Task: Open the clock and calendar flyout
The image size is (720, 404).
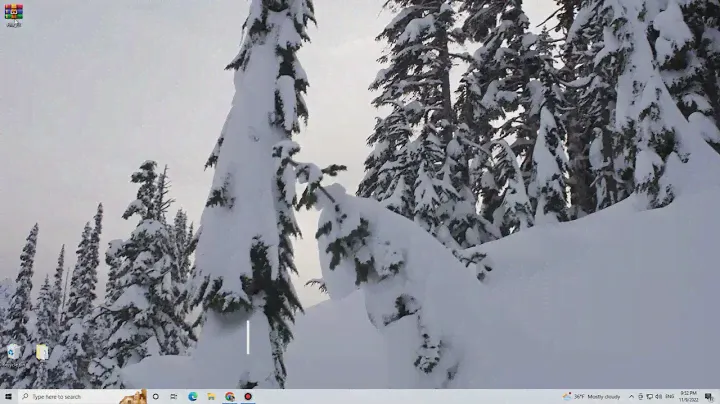Action: pyautogui.click(x=689, y=396)
